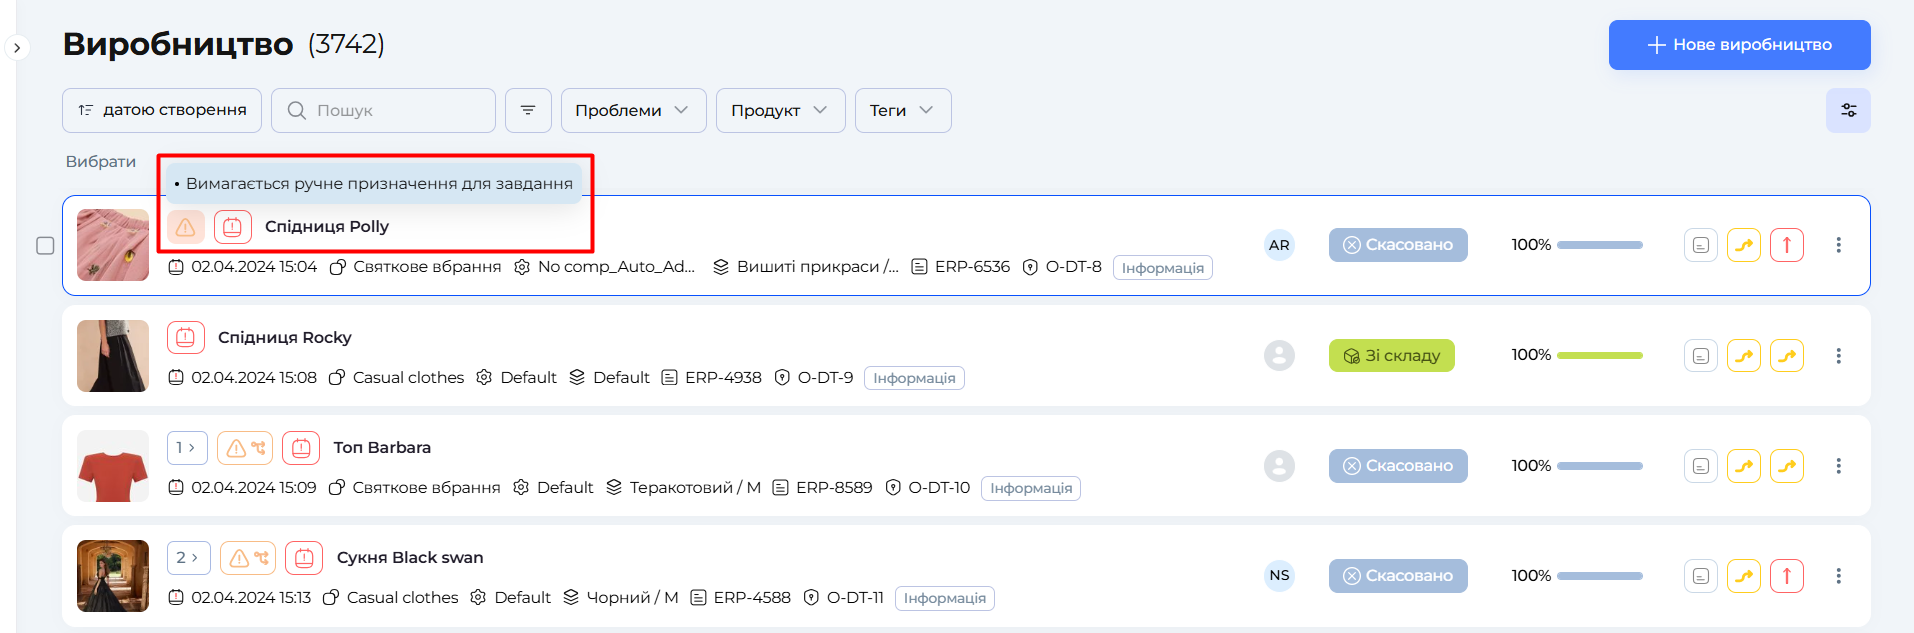Viewport: 1914px width, 633px height.
Task: Click the Пошук search field
Action: pyautogui.click(x=384, y=110)
